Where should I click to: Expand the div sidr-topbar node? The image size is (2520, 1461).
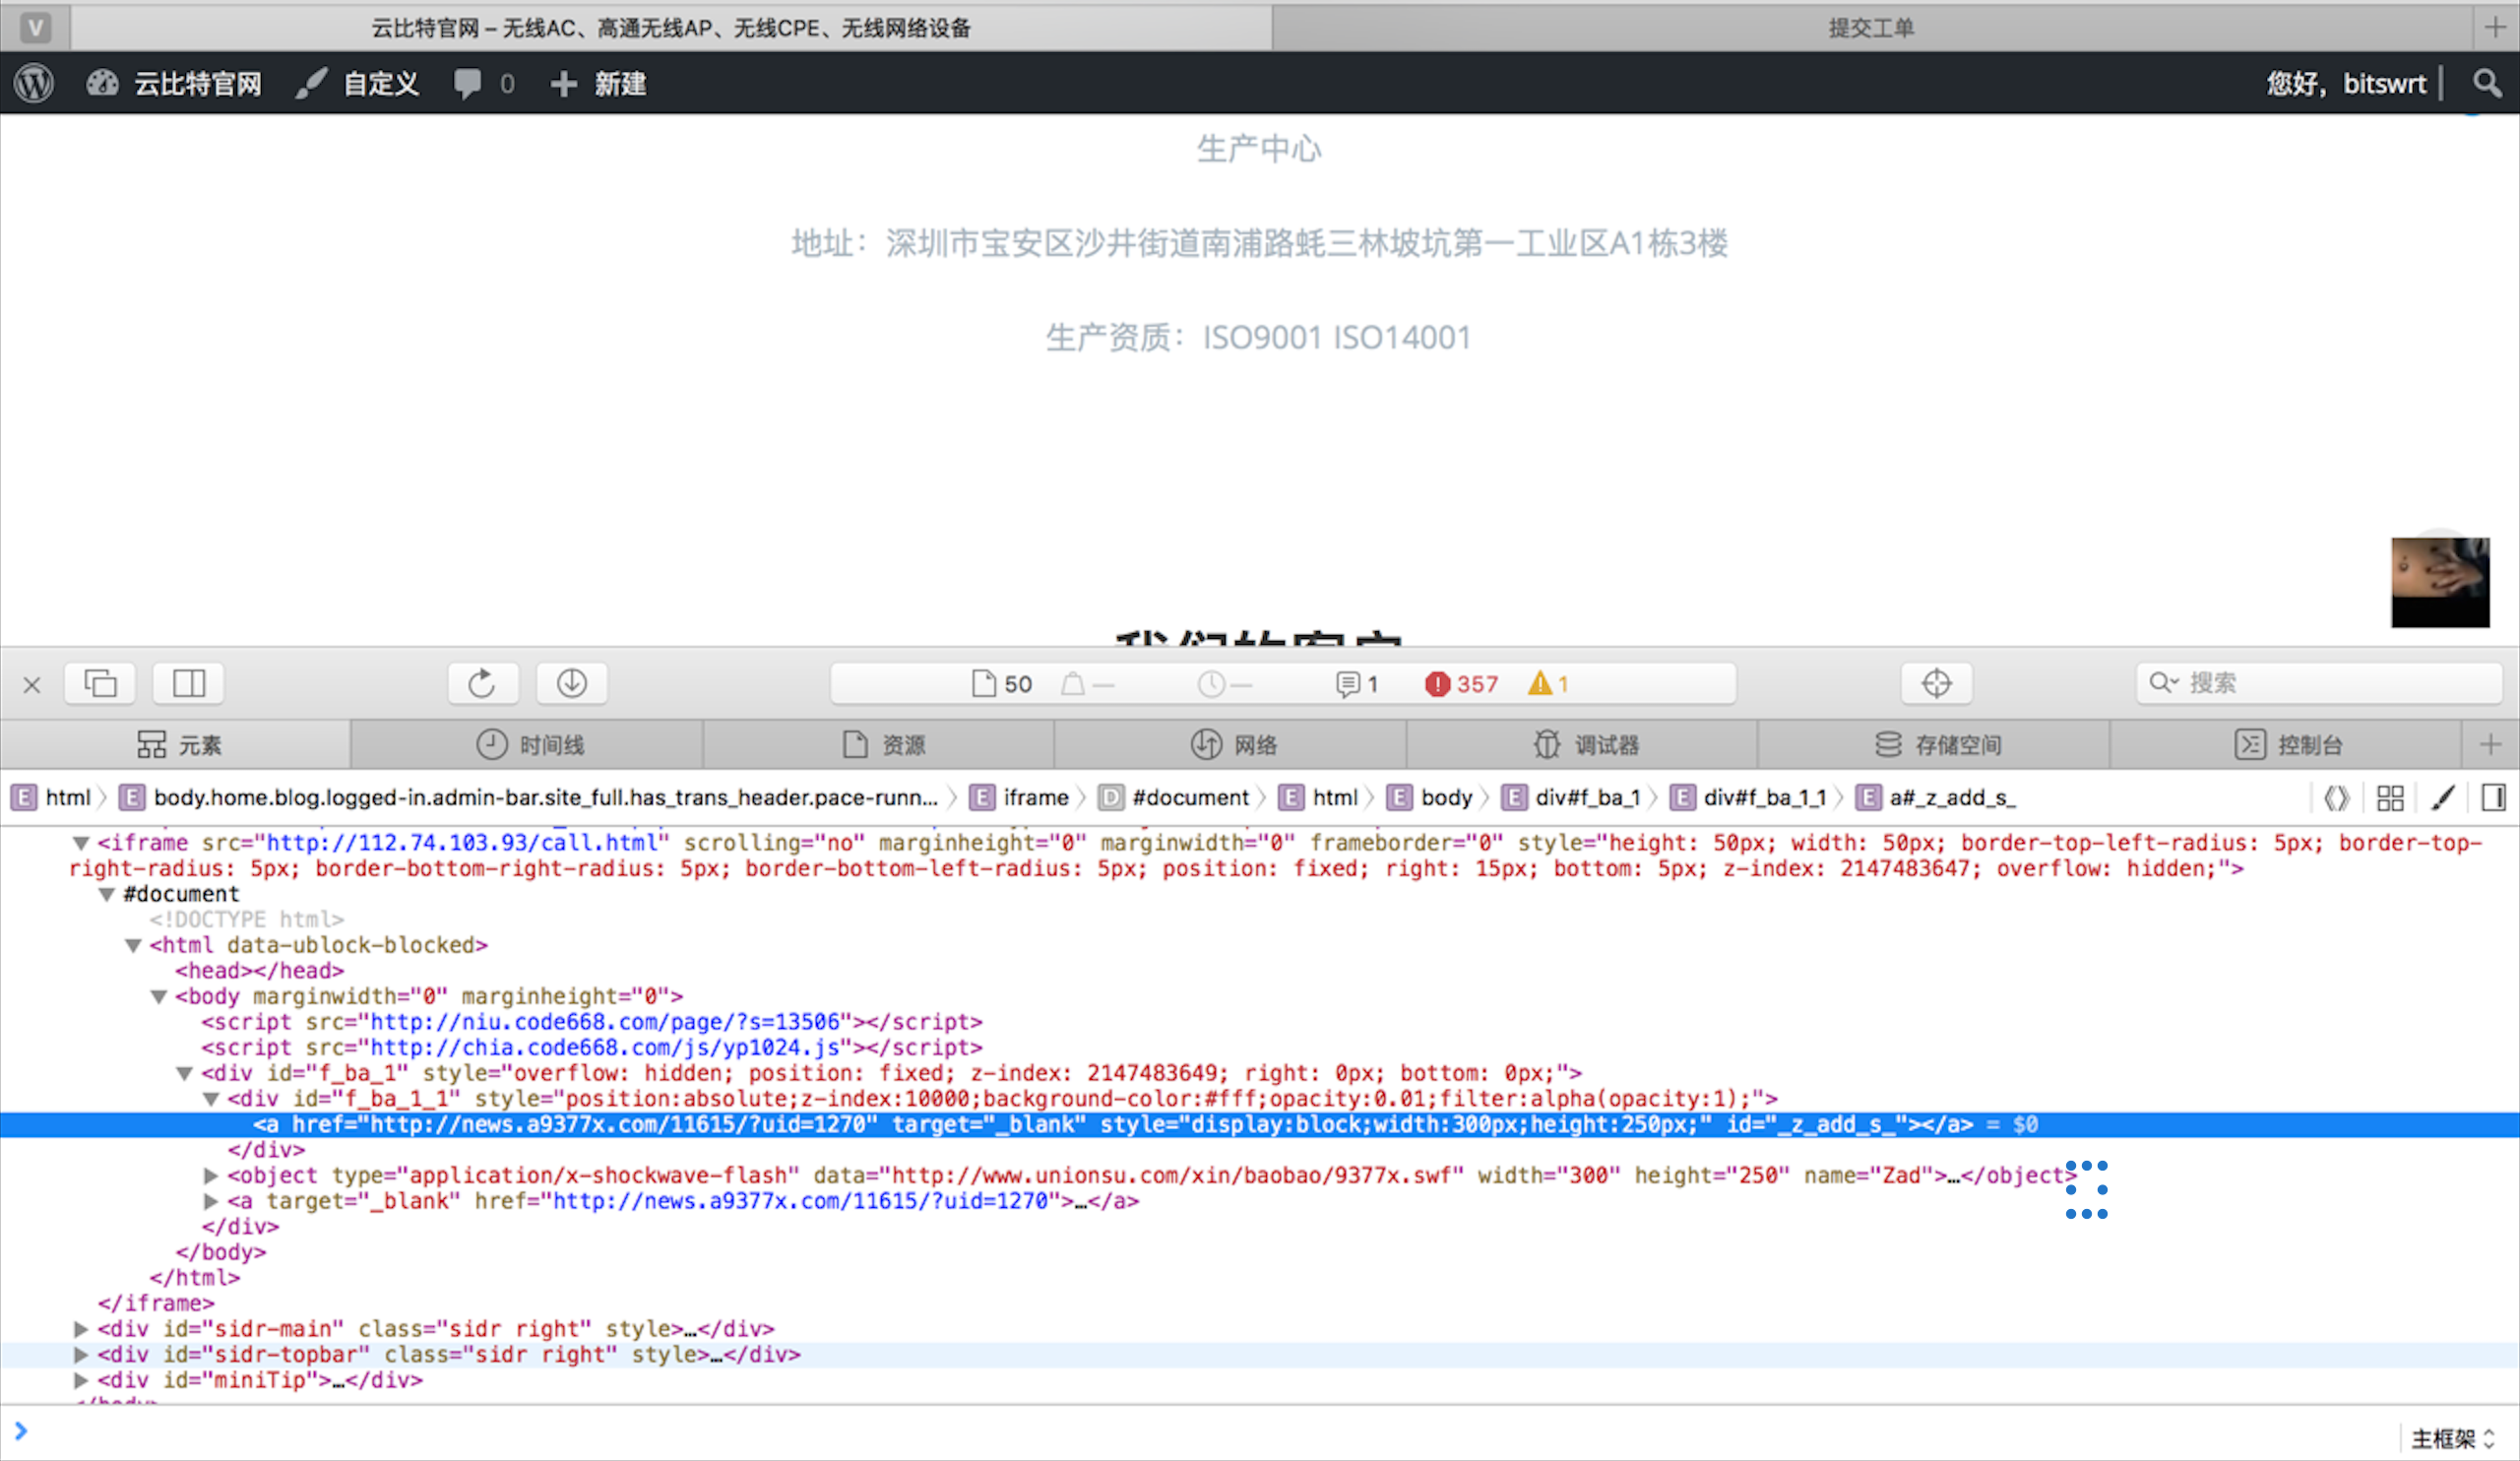tap(81, 1354)
